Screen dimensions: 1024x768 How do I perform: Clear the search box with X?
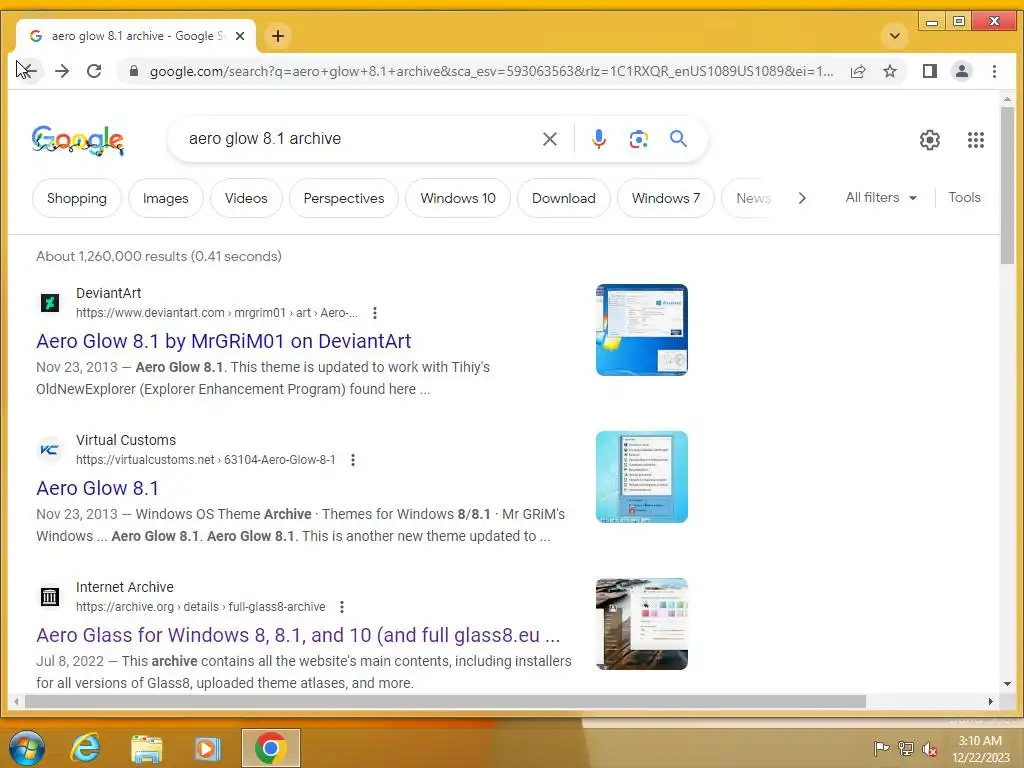[550, 138]
